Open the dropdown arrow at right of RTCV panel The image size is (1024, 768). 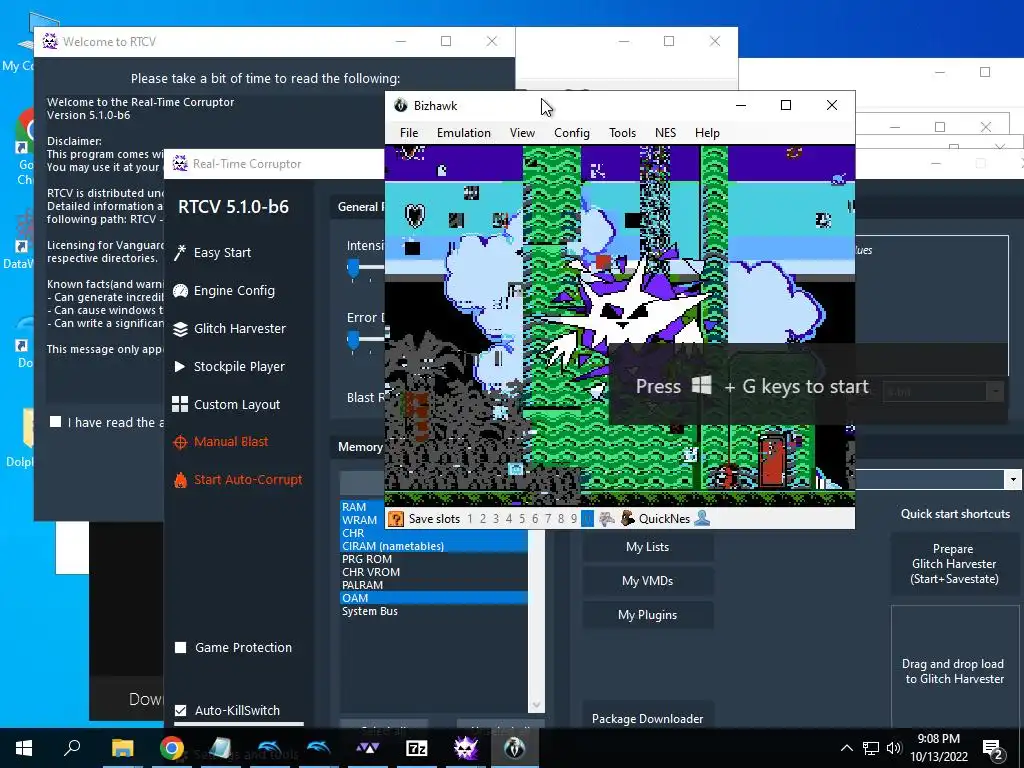tap(1012, 479)
